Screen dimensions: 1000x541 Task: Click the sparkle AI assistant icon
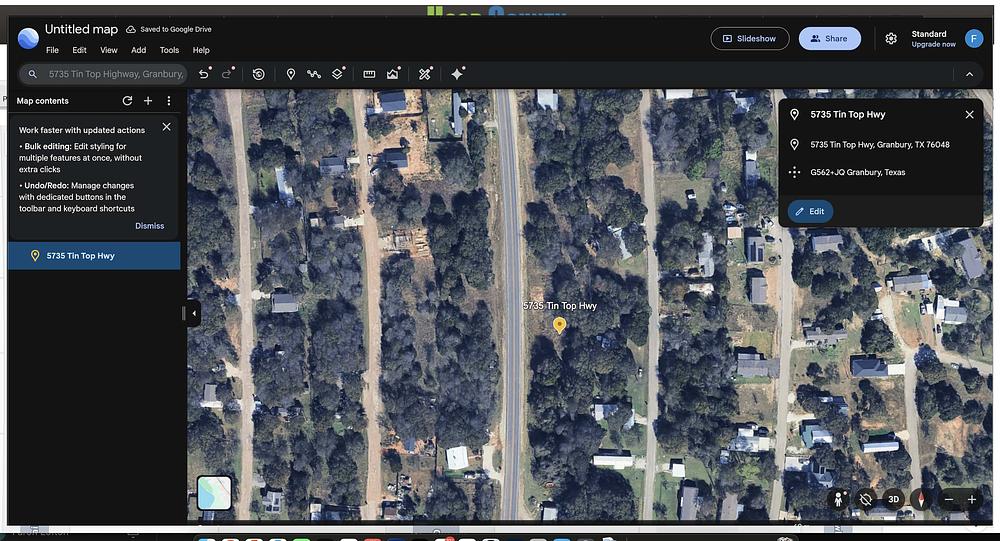457,74
